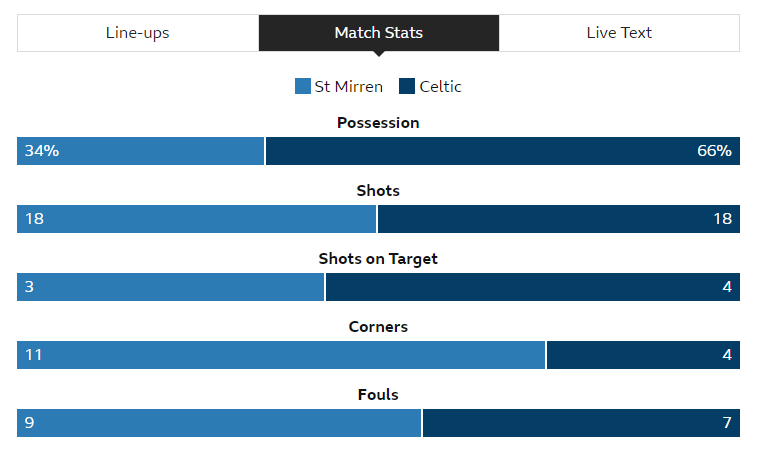Click Celtic's 4 corners bar
Screen dimensions: 774x464
[643, 355]
